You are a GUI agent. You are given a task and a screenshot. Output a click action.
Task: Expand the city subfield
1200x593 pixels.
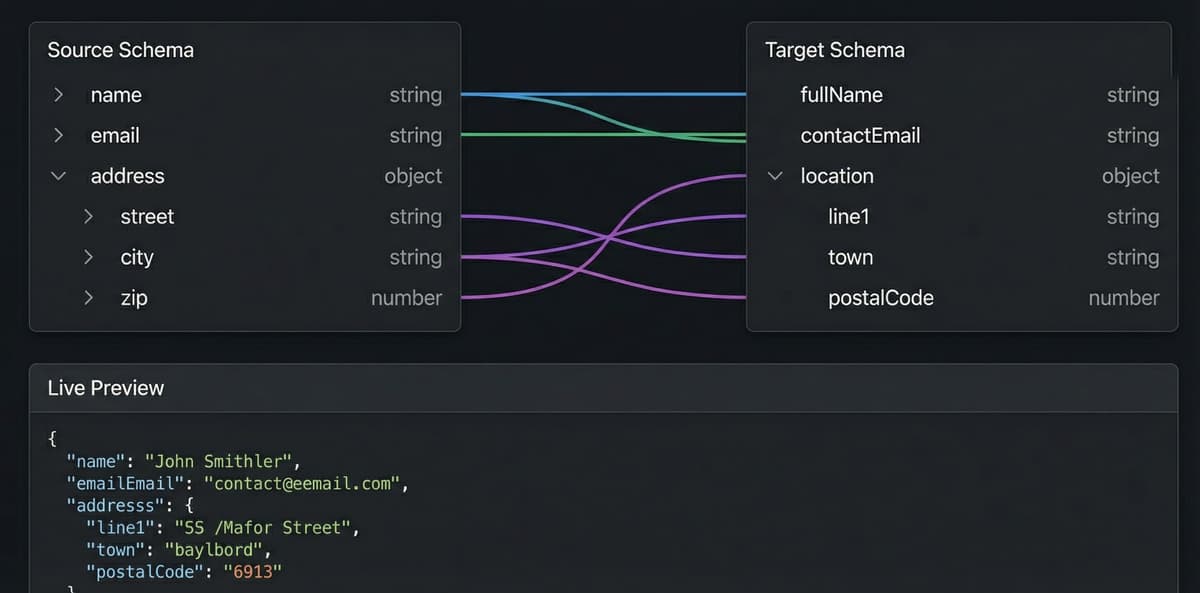(x=88, y=257)
